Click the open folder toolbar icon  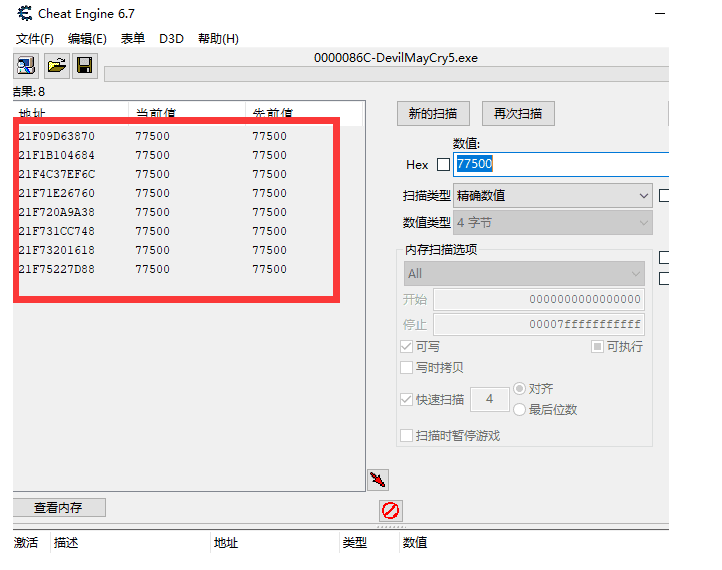57,66
